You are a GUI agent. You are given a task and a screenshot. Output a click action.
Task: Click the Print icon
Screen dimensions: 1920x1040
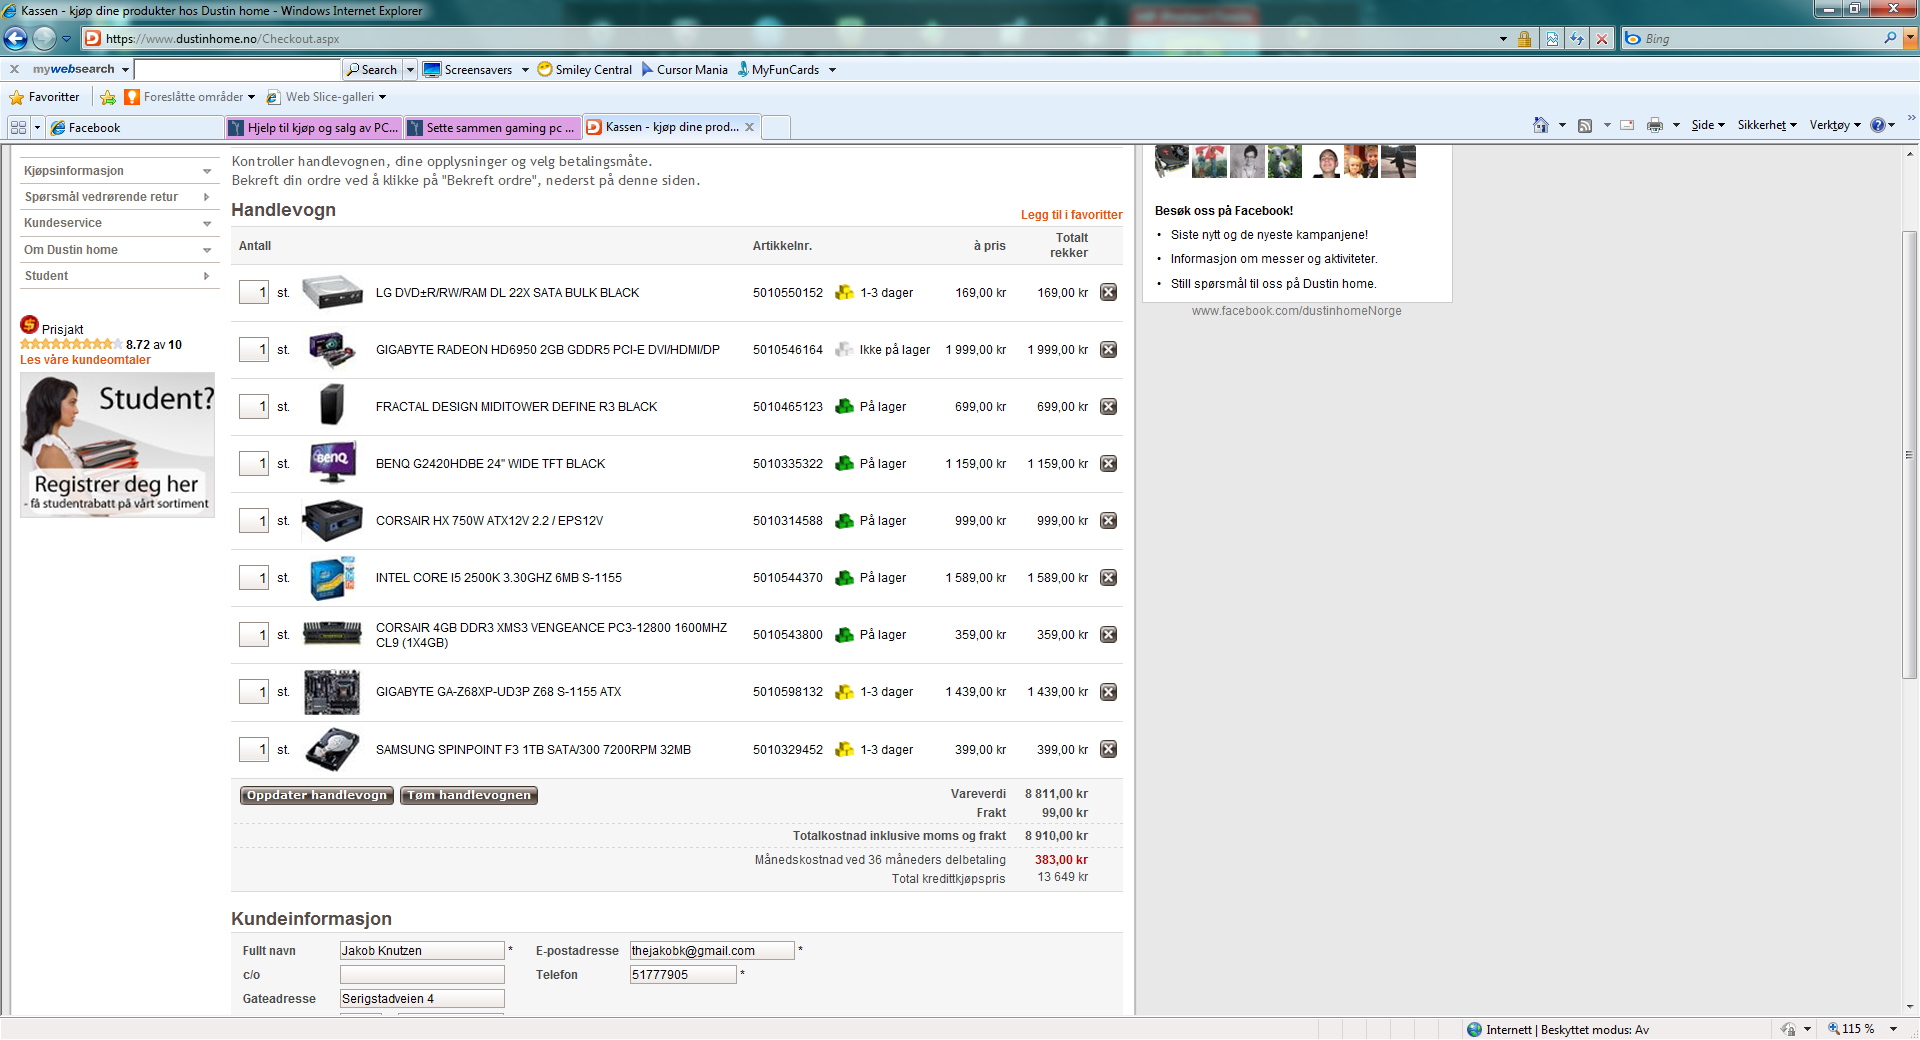tap(1655, 125)
